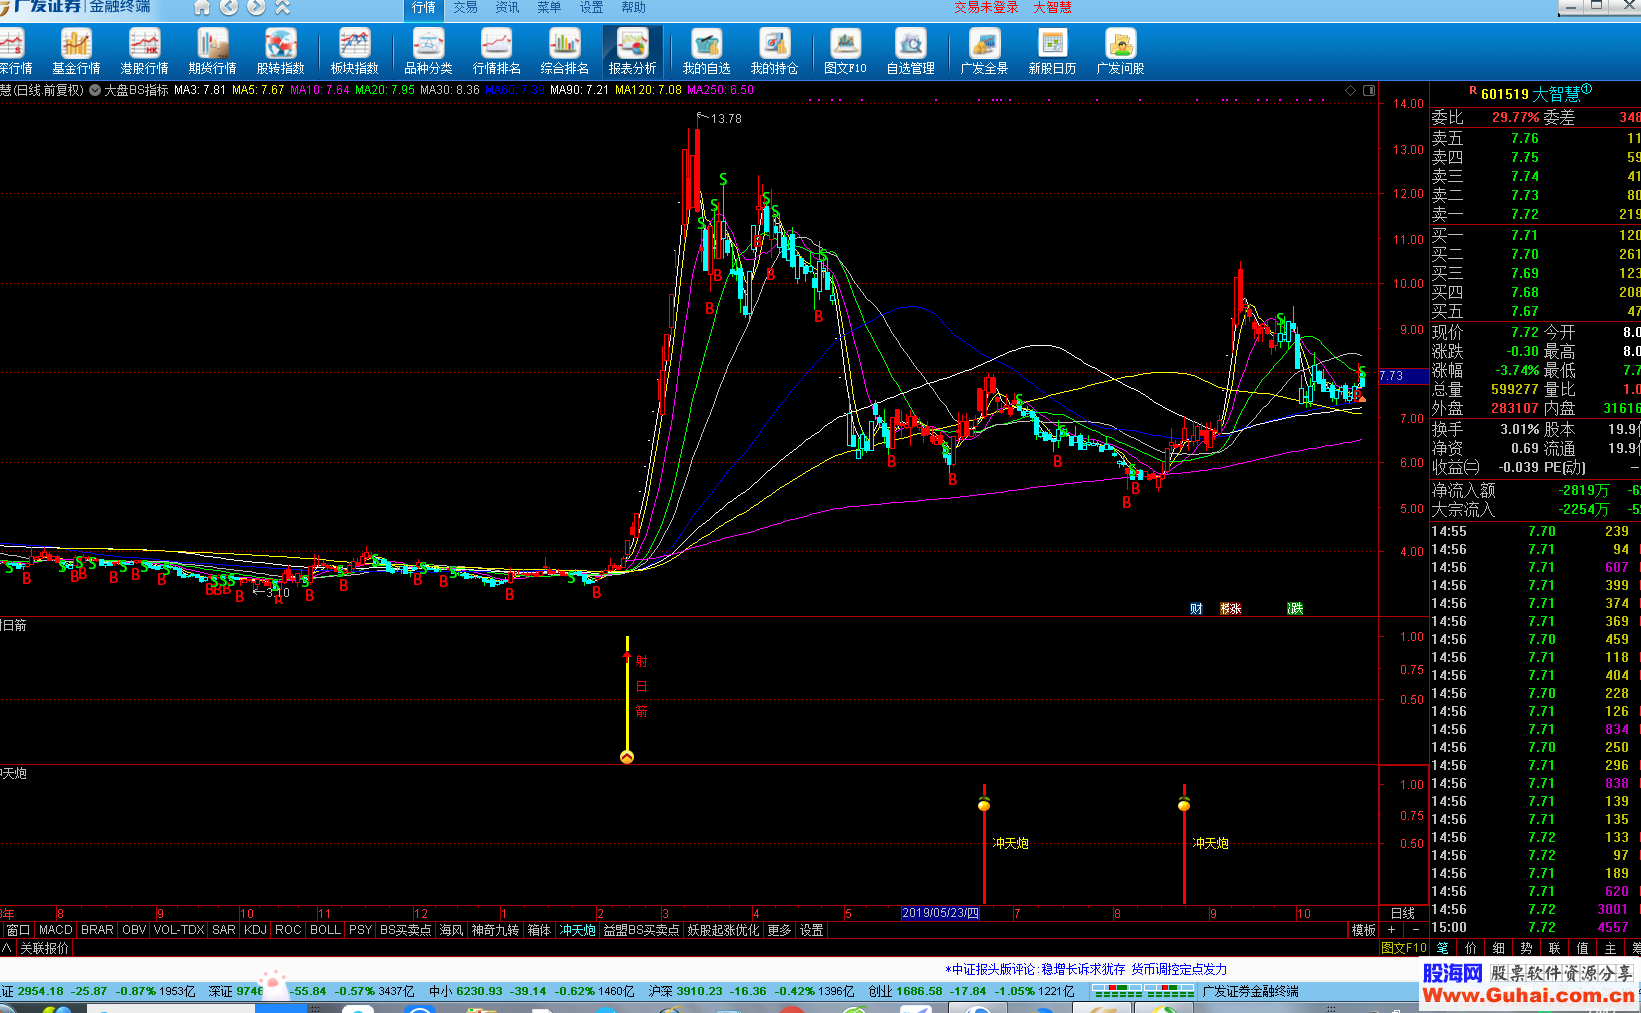This screenshot has height=1013, width=1641.
Task: Open 关联报价 related quotes
Action: [45, 948]
